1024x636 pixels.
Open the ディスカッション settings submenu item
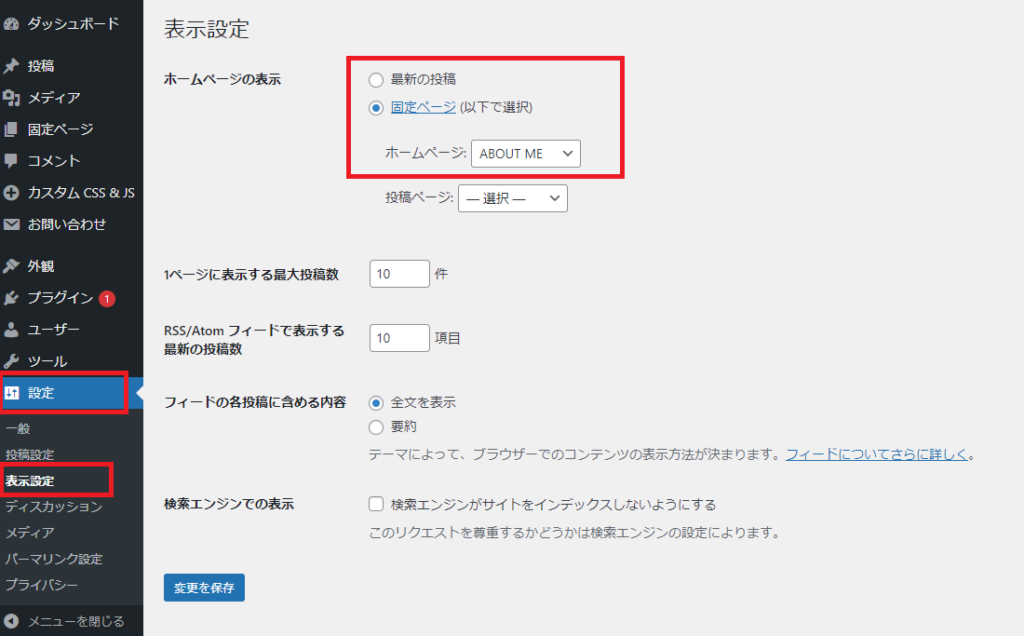pos(54,507)
